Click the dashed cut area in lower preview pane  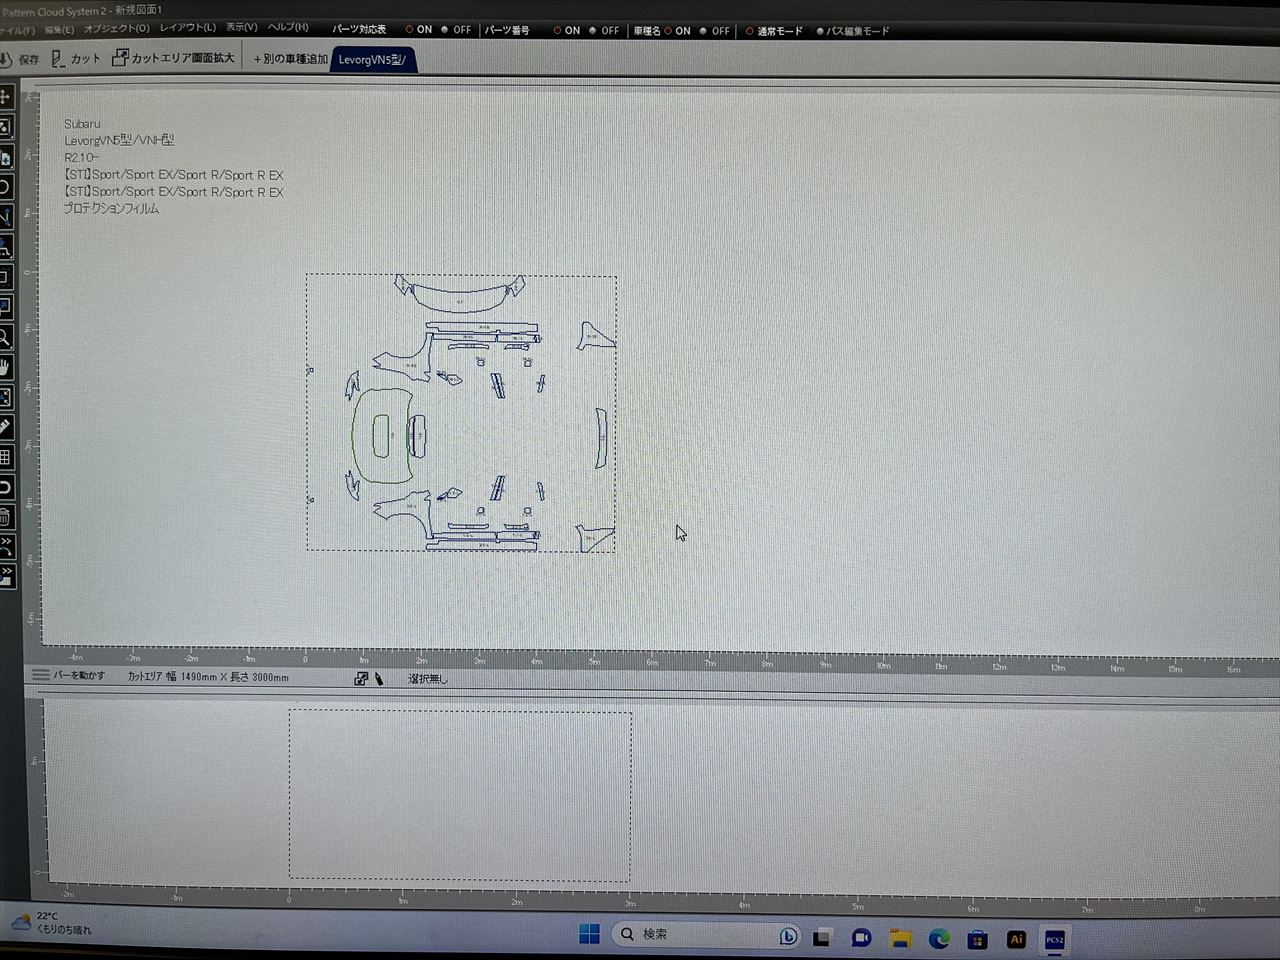(460, 795)
